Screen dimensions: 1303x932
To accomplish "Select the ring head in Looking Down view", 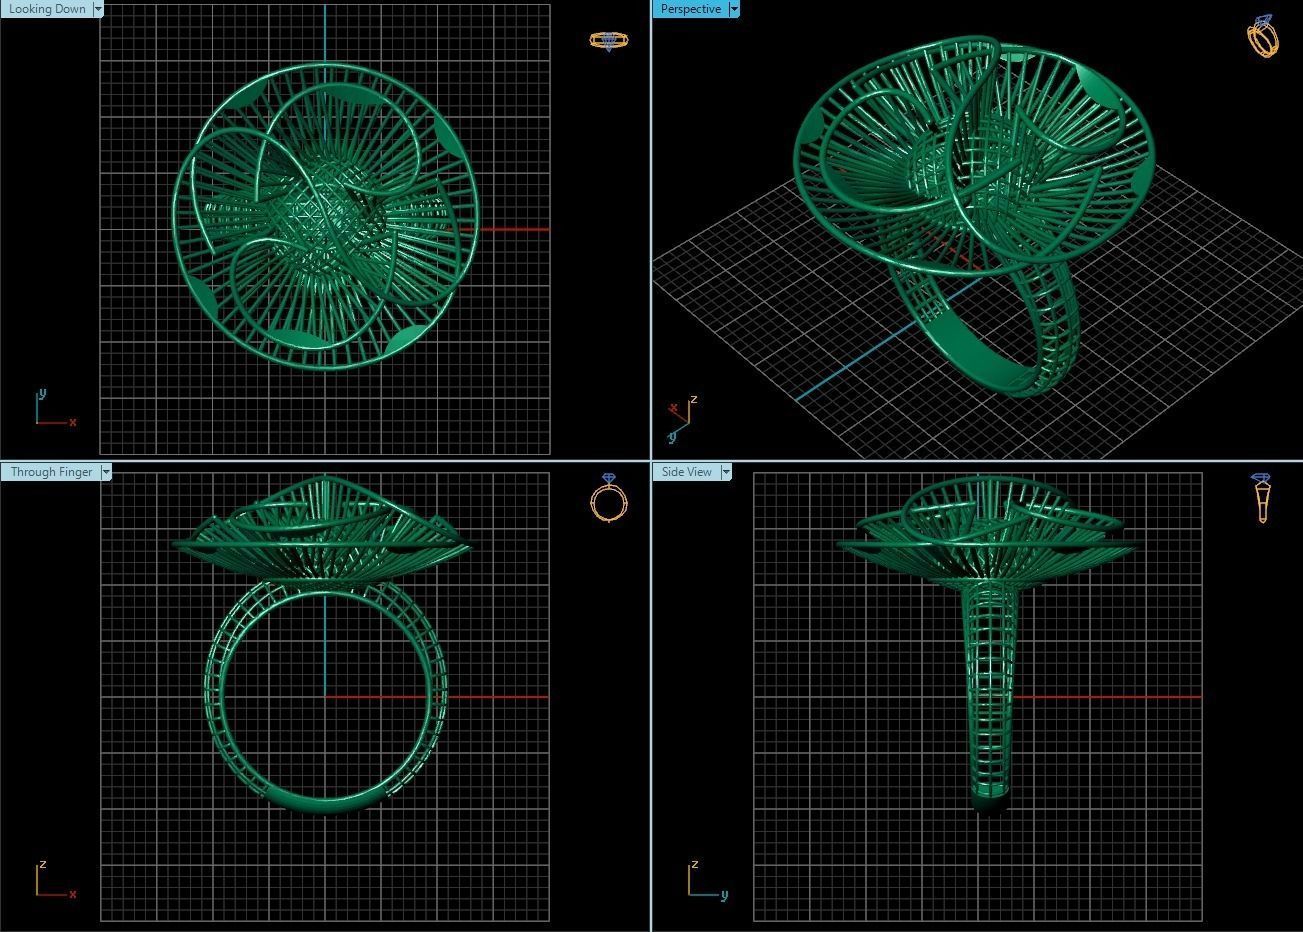I will point(325,216).
